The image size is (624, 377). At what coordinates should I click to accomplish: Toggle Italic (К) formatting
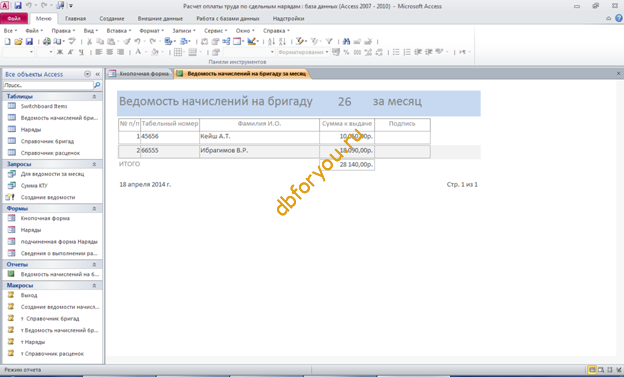click(70, 52)
